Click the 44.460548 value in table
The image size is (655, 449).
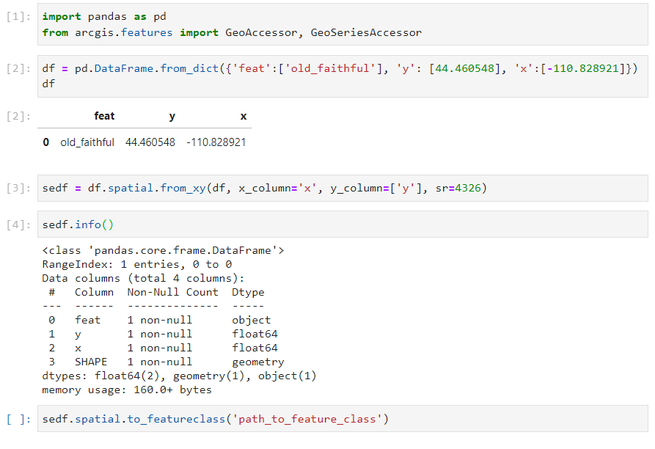[x=150, y=143]
